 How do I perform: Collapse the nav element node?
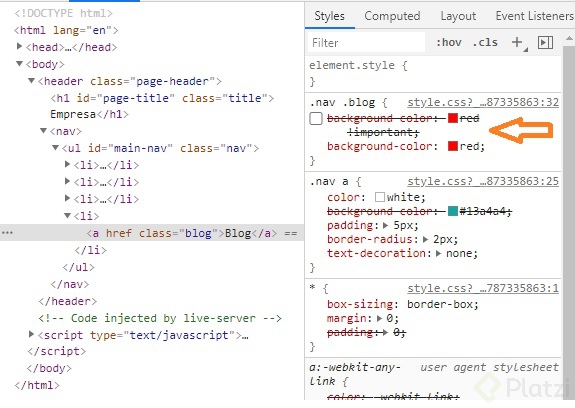coord(44,131)
